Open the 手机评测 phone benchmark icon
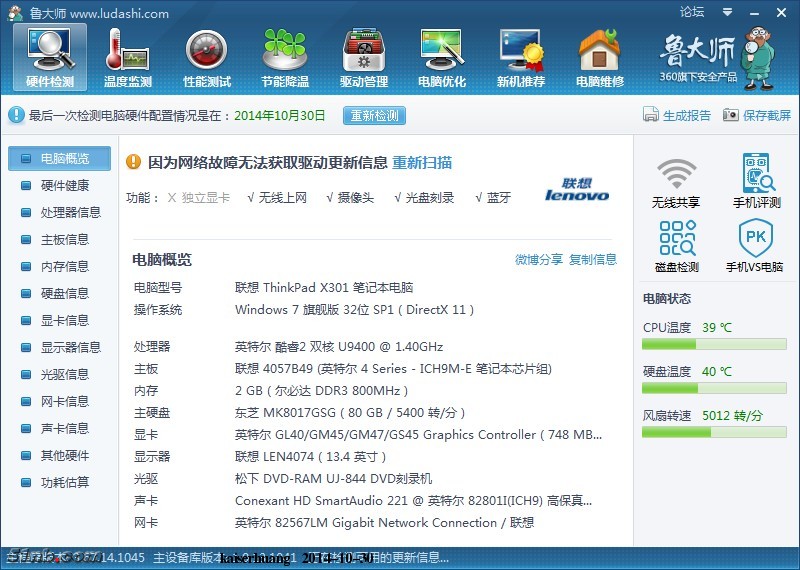Image resolution: width=800 pixels, height=570 pixels. coord(756,181)
